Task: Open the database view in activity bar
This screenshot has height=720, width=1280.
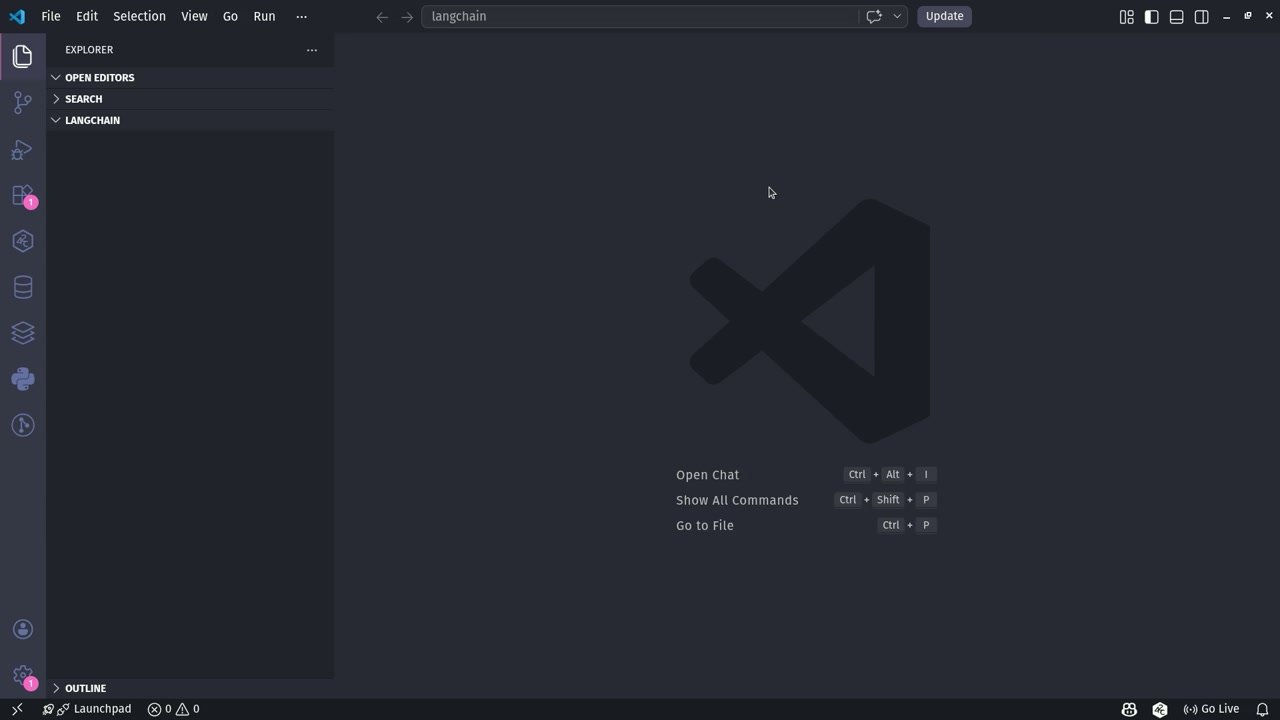Action: [x=22, y=287]
